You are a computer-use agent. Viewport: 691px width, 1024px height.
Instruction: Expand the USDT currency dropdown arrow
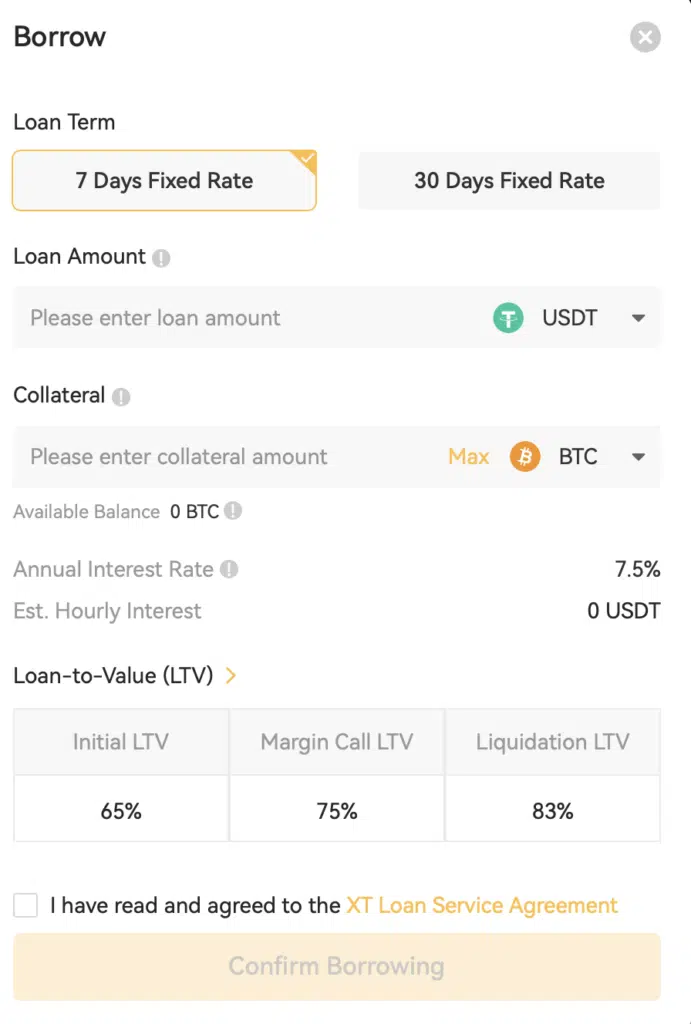[x=638, y=318]
